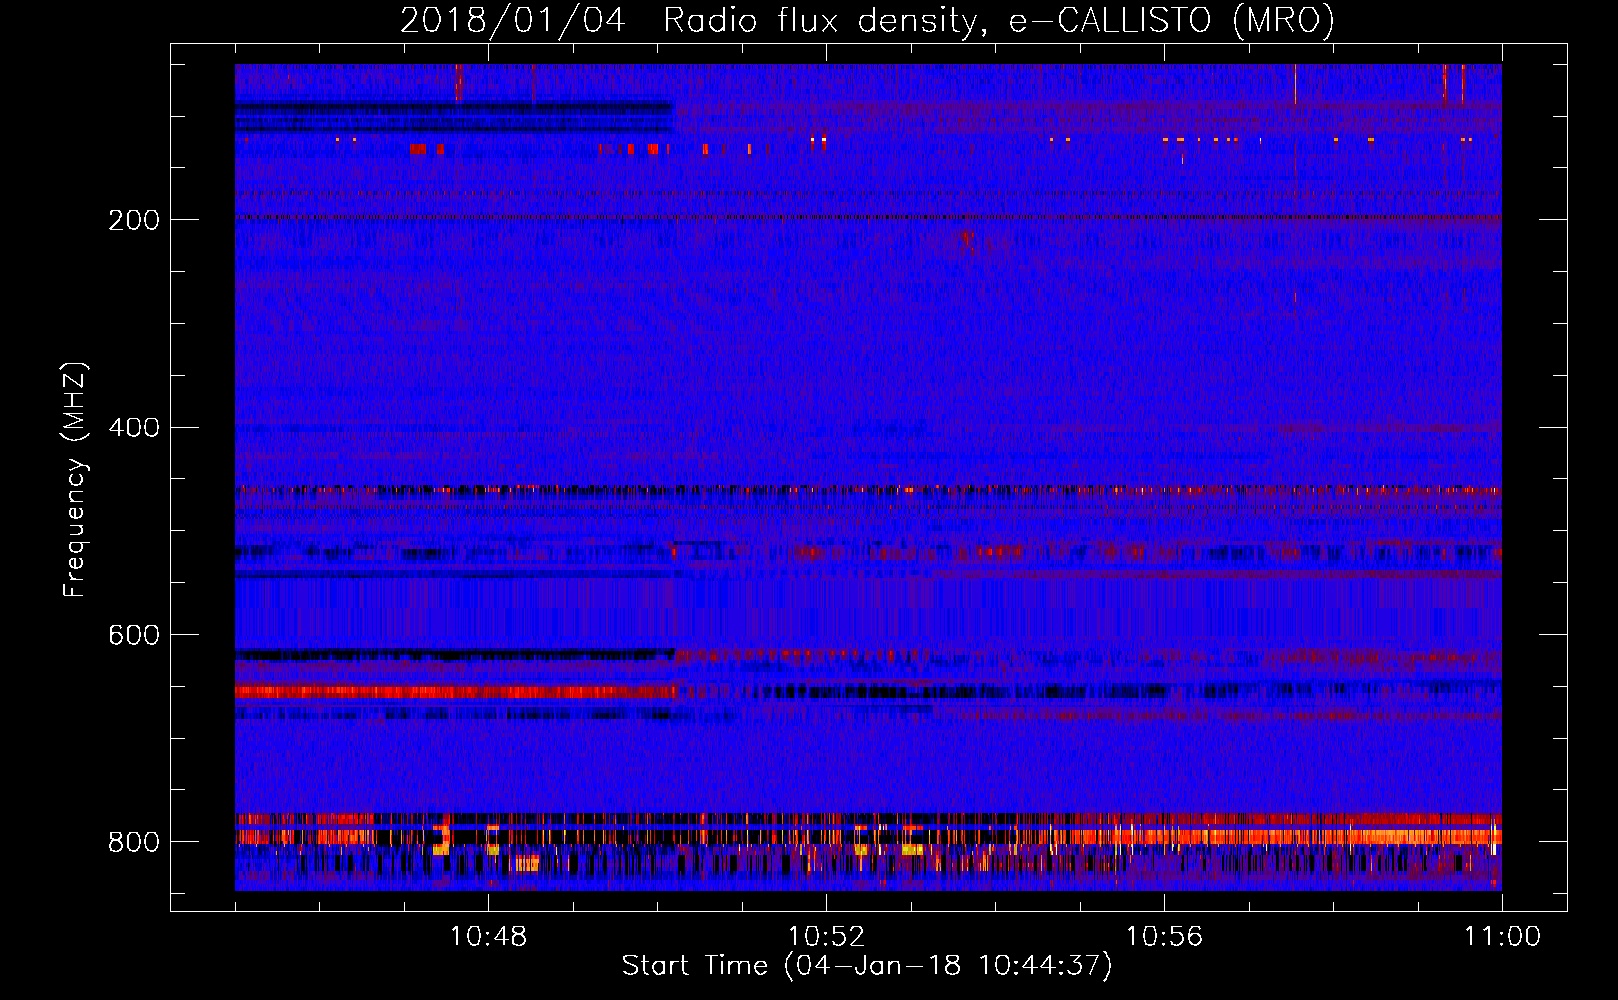Click the 'Start Time (04-Jan-18 10:44:37)' label
This screenshot has height=1000, width=1618.
click(x=867, y=966)
